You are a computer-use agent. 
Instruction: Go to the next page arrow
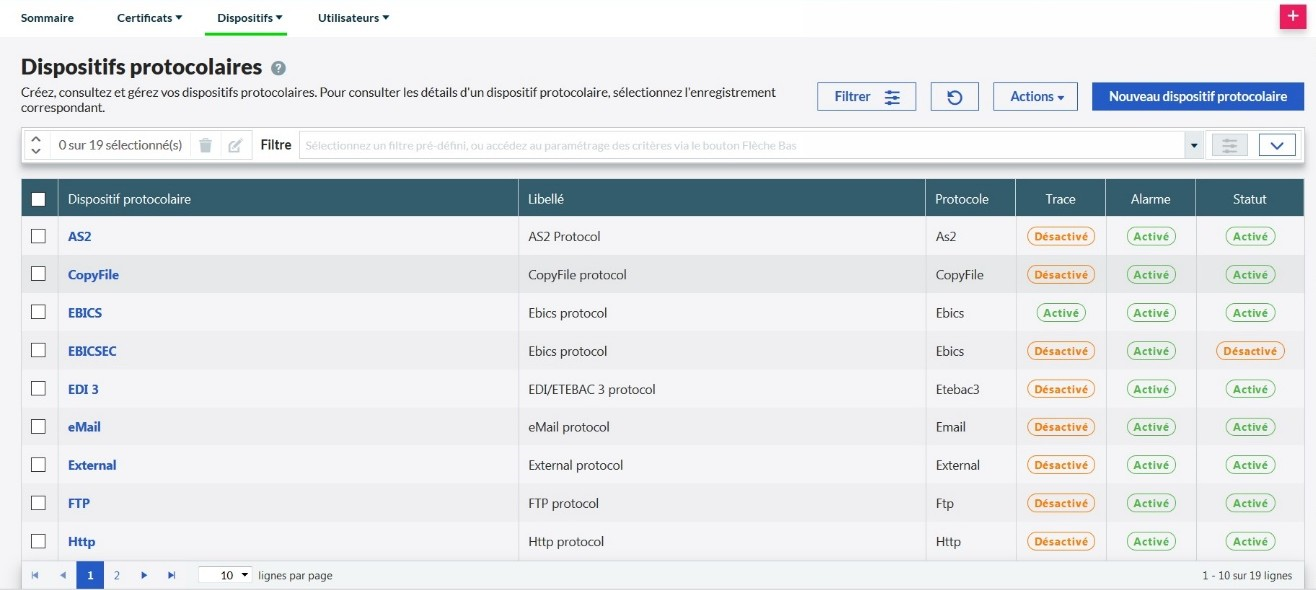pyautogui.click(x=144, y=576)
